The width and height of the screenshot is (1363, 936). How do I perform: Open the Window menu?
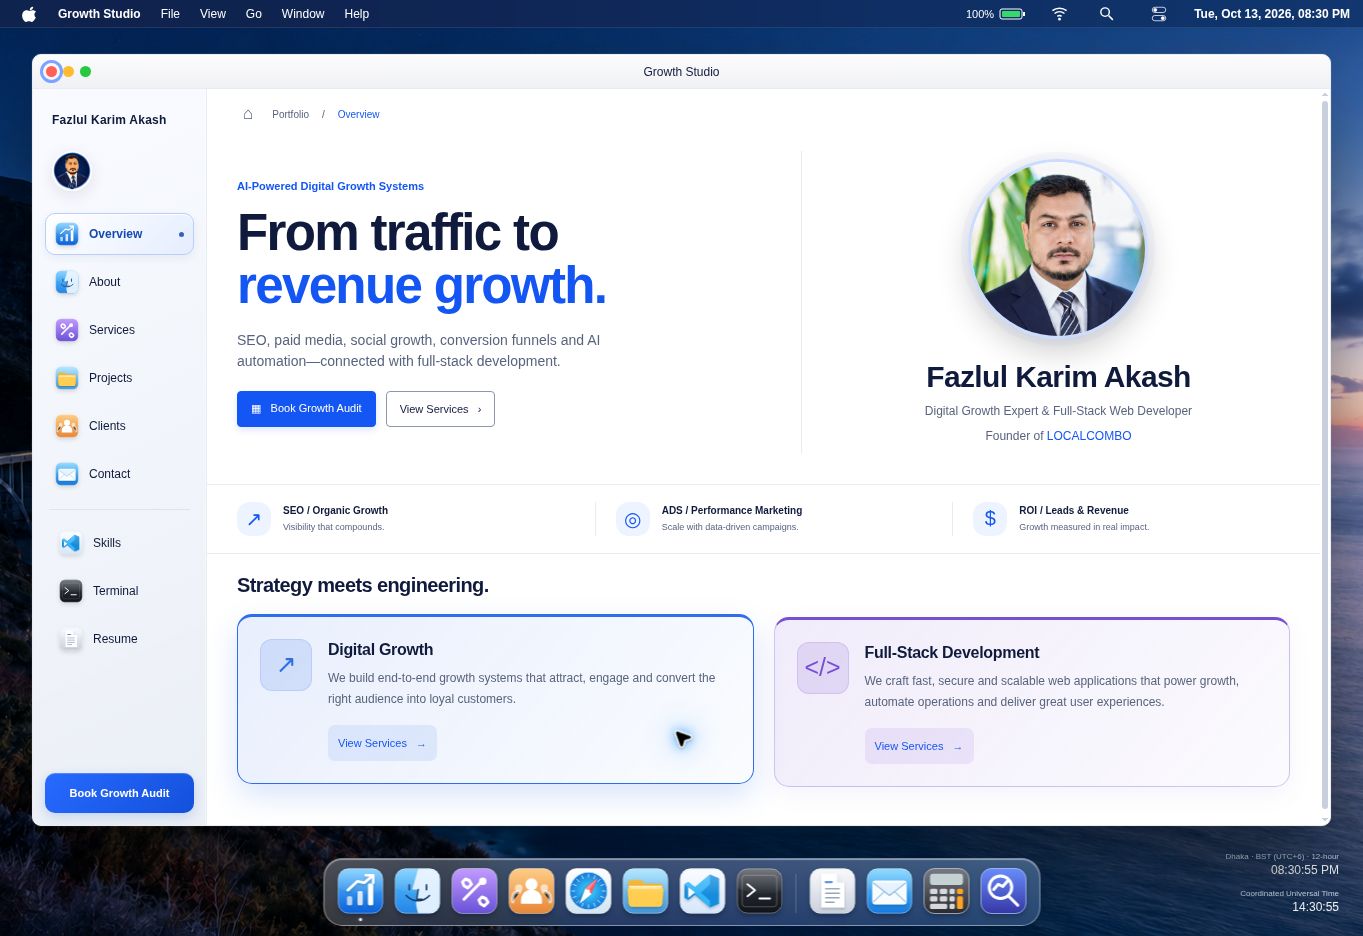(303, 14)
